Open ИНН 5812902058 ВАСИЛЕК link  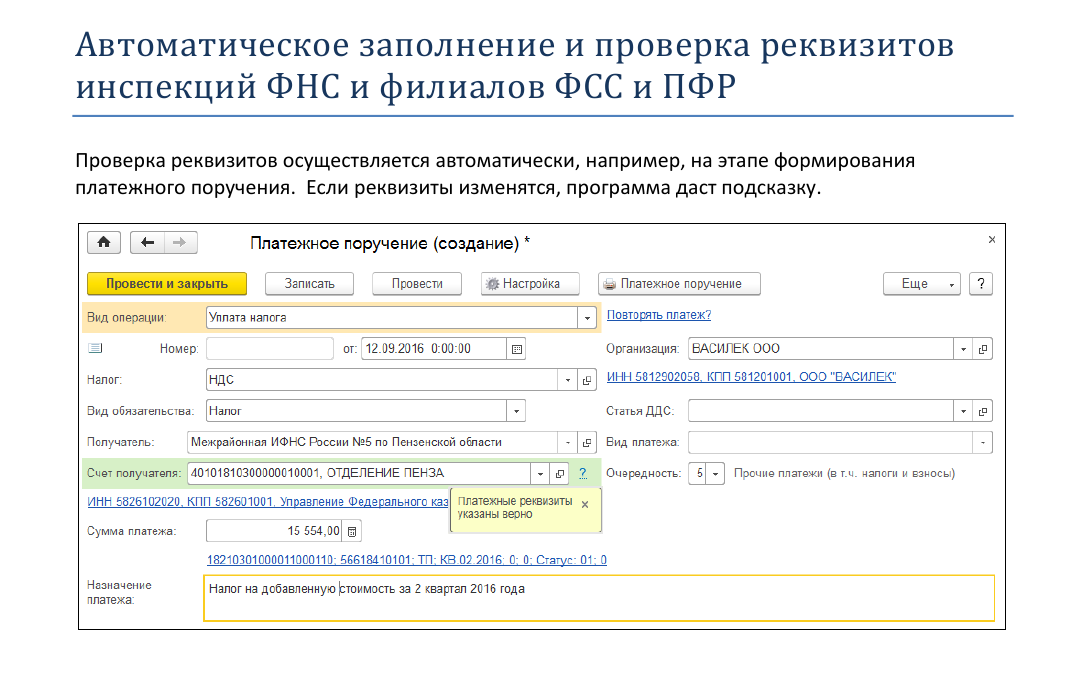(751, 377)
